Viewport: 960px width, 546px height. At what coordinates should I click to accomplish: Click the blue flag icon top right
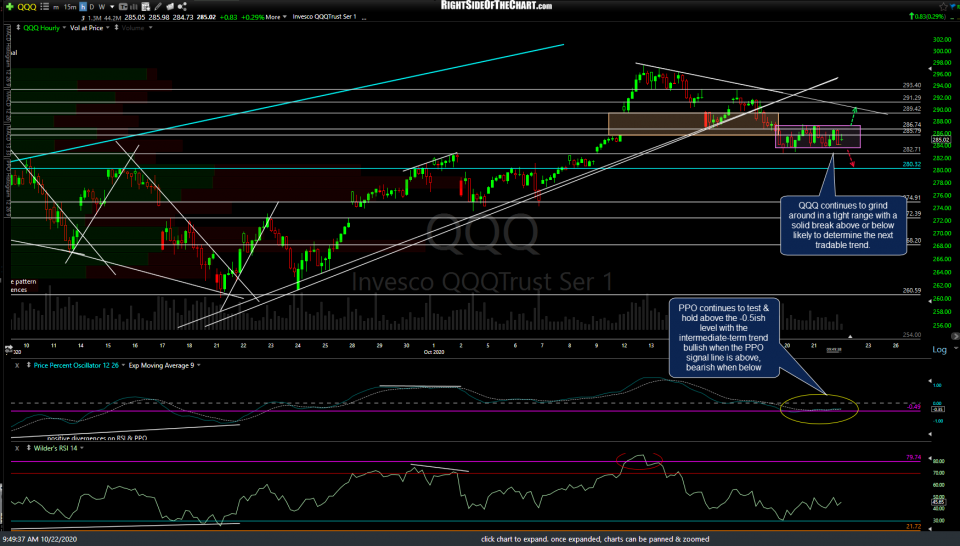tap(955, 7)
